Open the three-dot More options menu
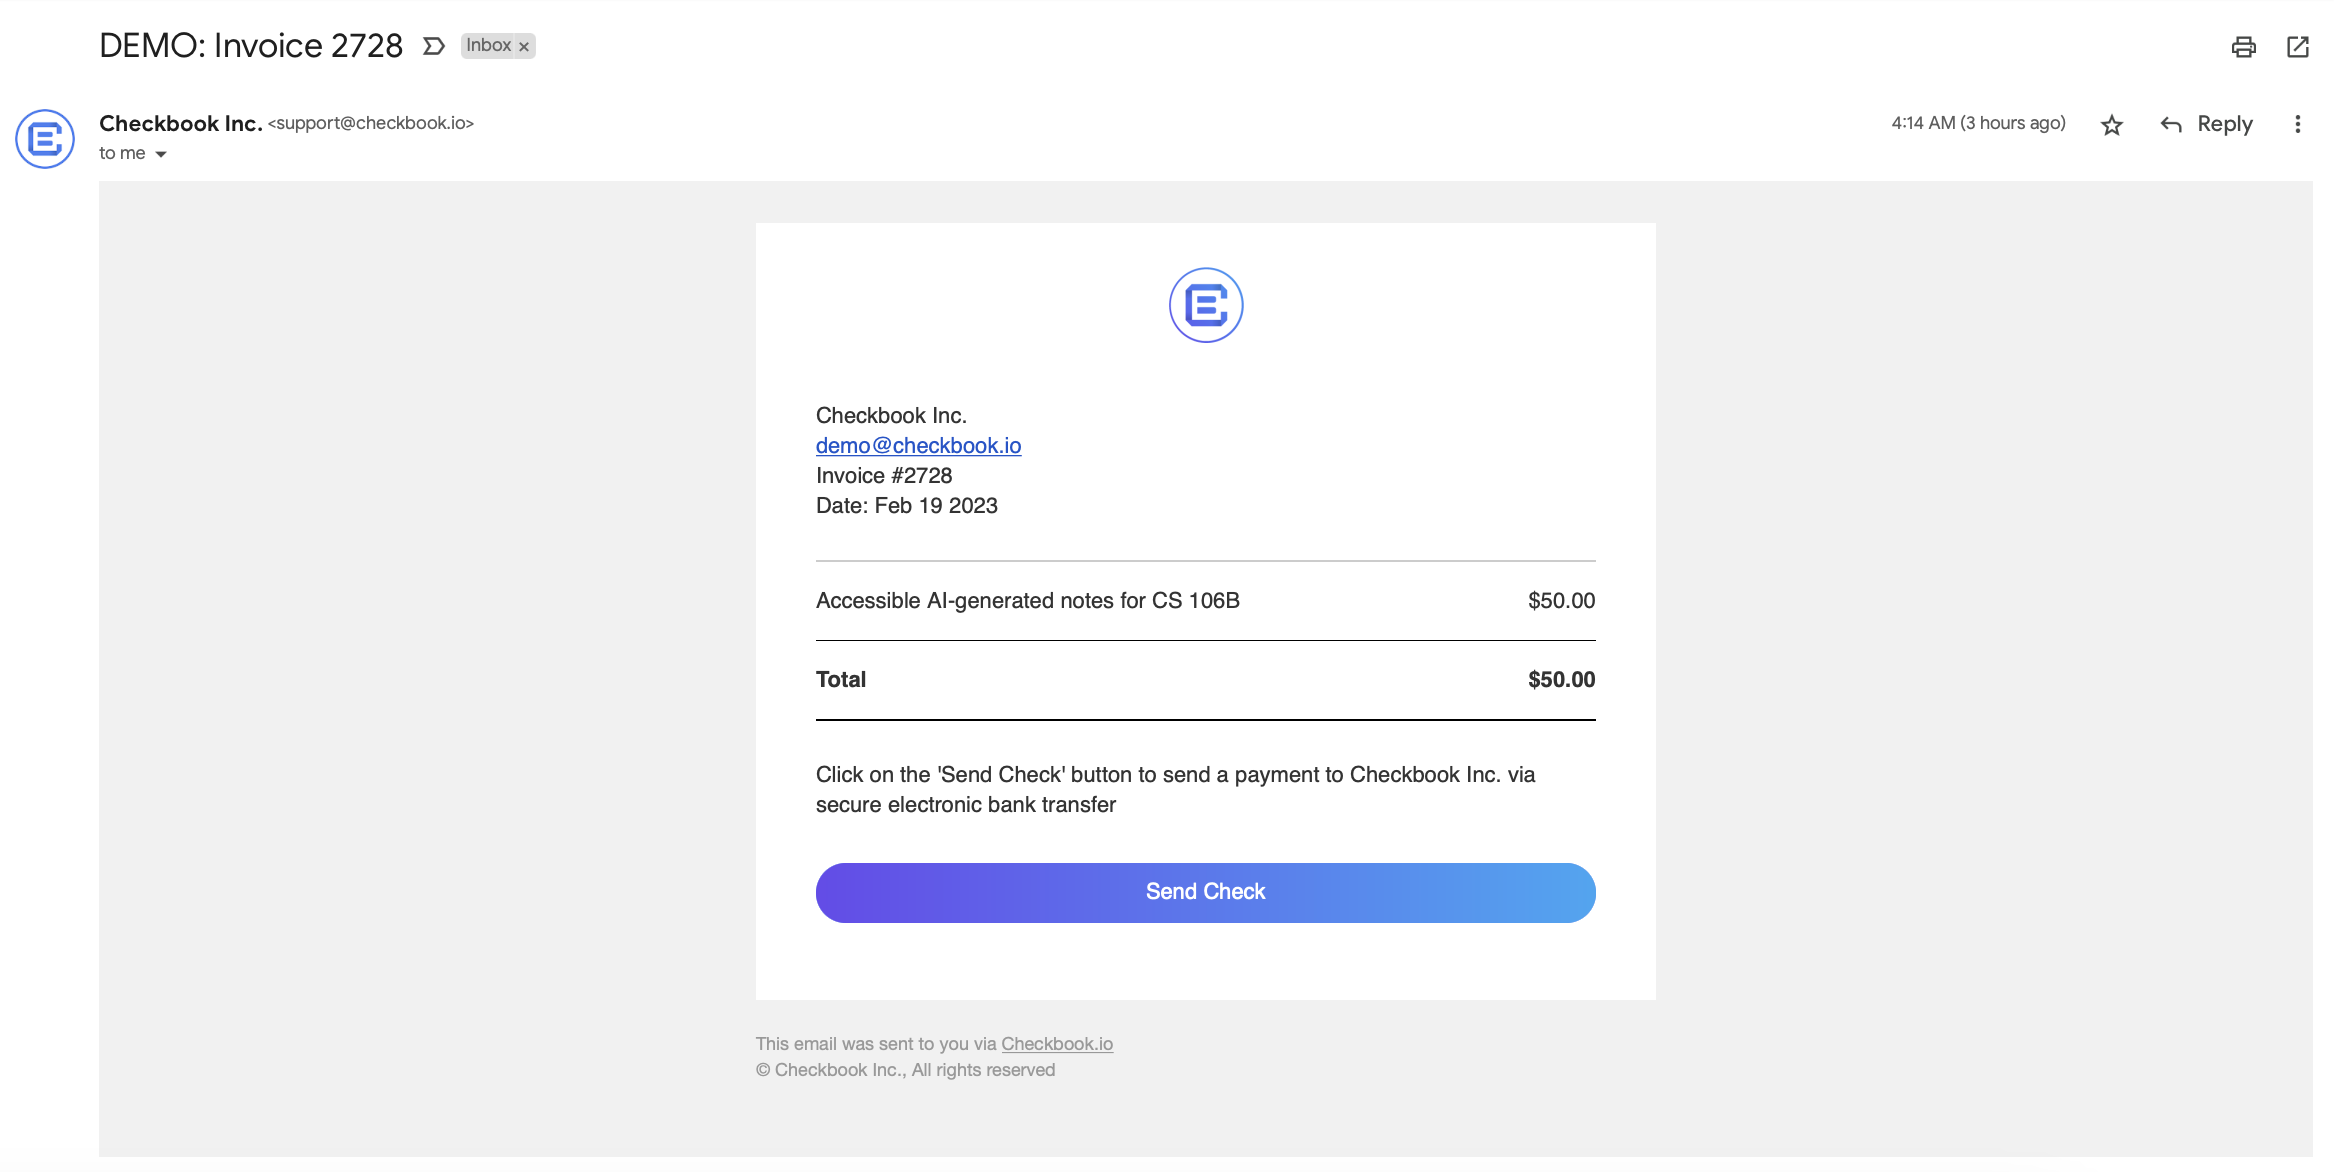2334x1172 pixels. point(2297,124)
